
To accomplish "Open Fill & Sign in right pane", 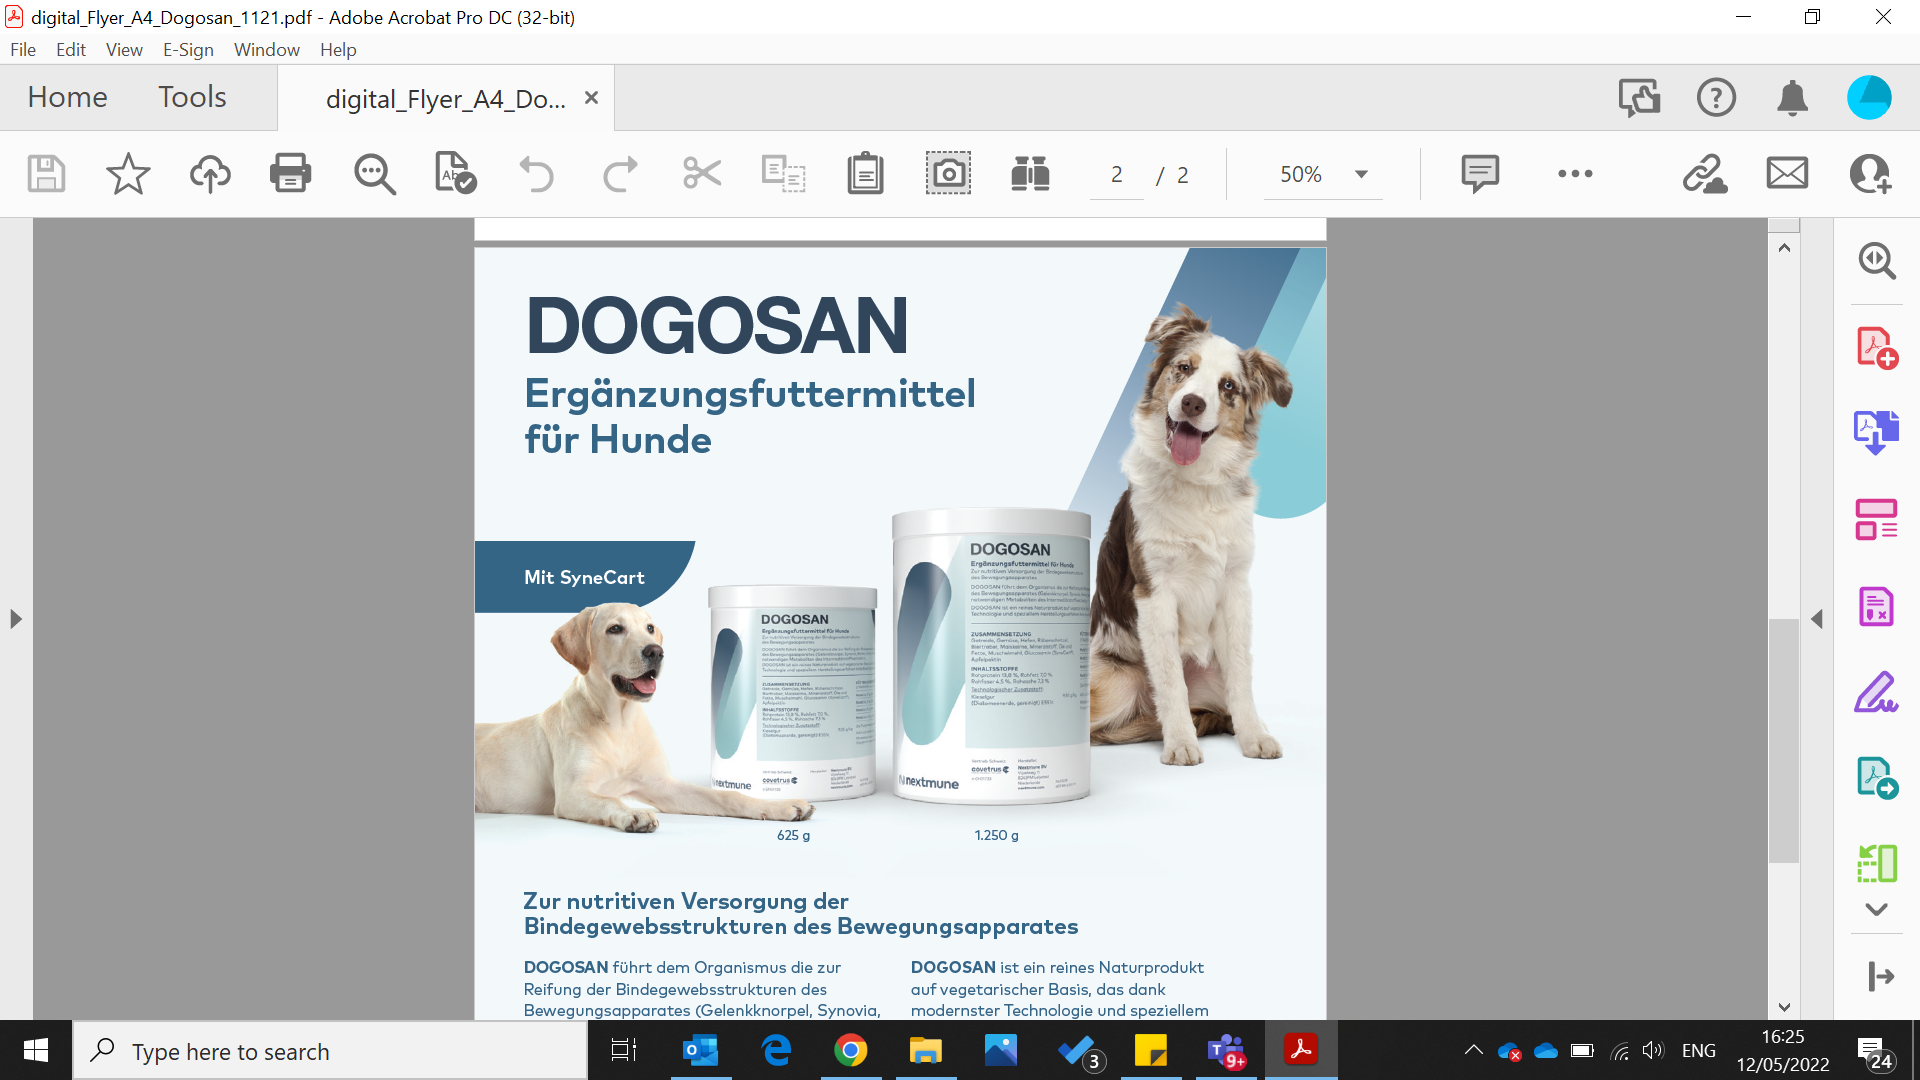I will click(x=1876, y=692).
